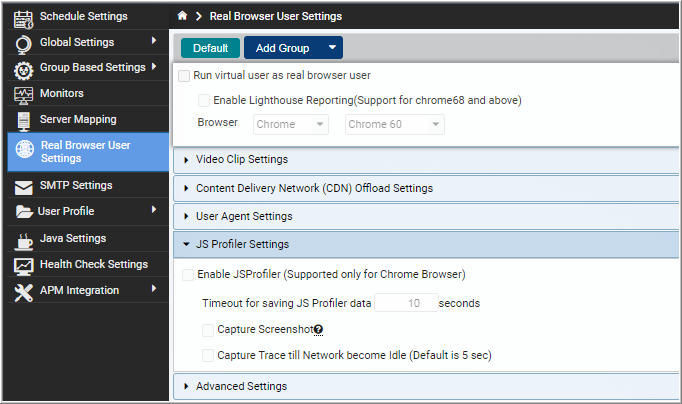
Task: Tick the Enable Lighthouse Reporting checkbox
Action: coord(204,100)
